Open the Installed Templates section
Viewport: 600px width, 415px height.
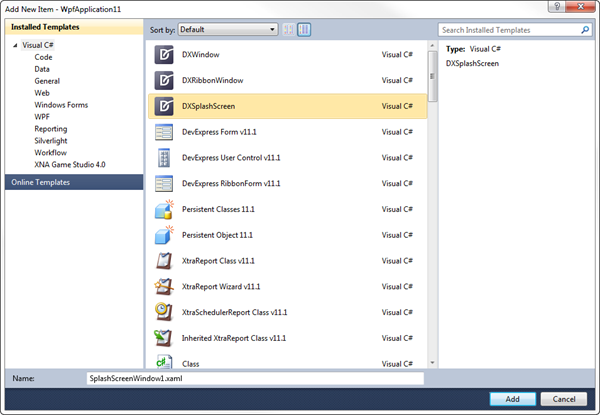click(74, 27)
